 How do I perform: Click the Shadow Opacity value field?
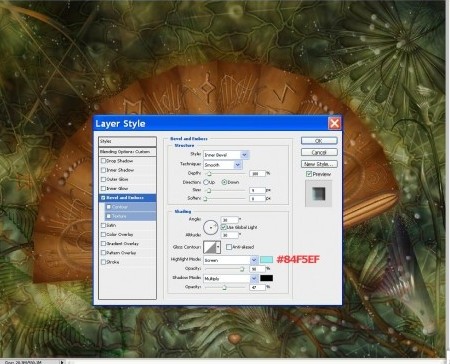point(257,287)
